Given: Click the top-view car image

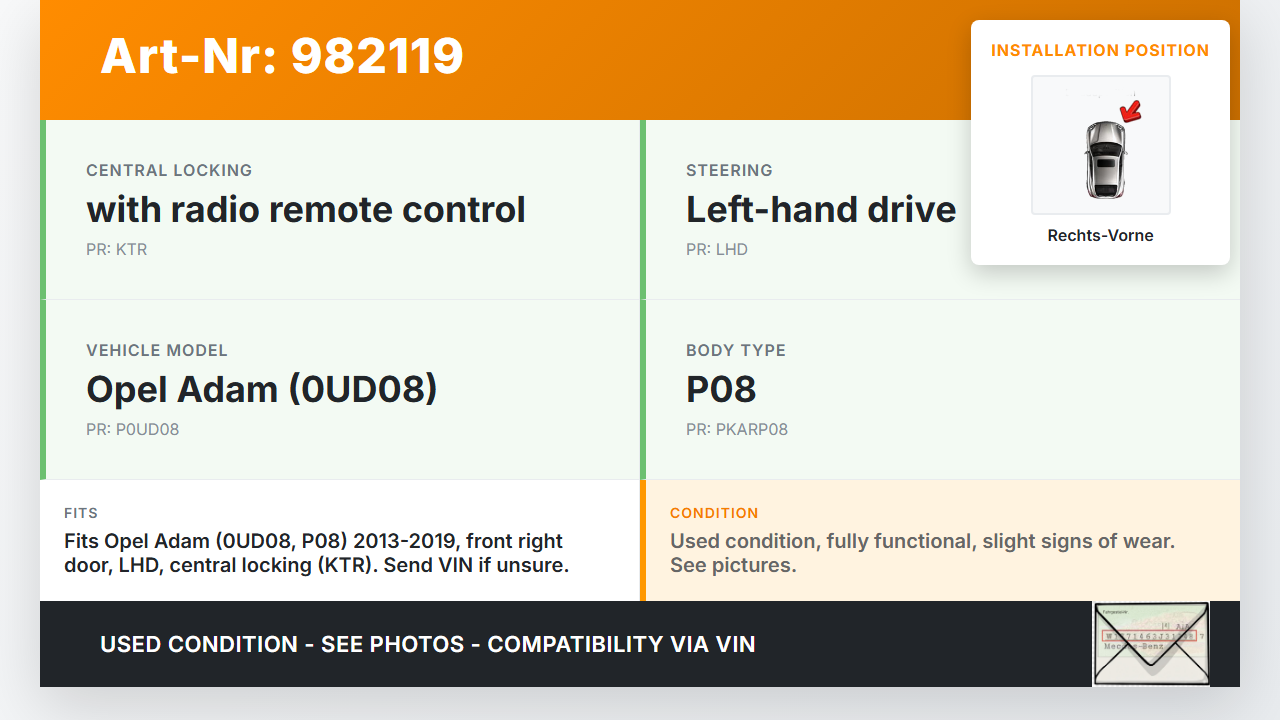Looking at the screenshot, I should [x=1104, y=158].
